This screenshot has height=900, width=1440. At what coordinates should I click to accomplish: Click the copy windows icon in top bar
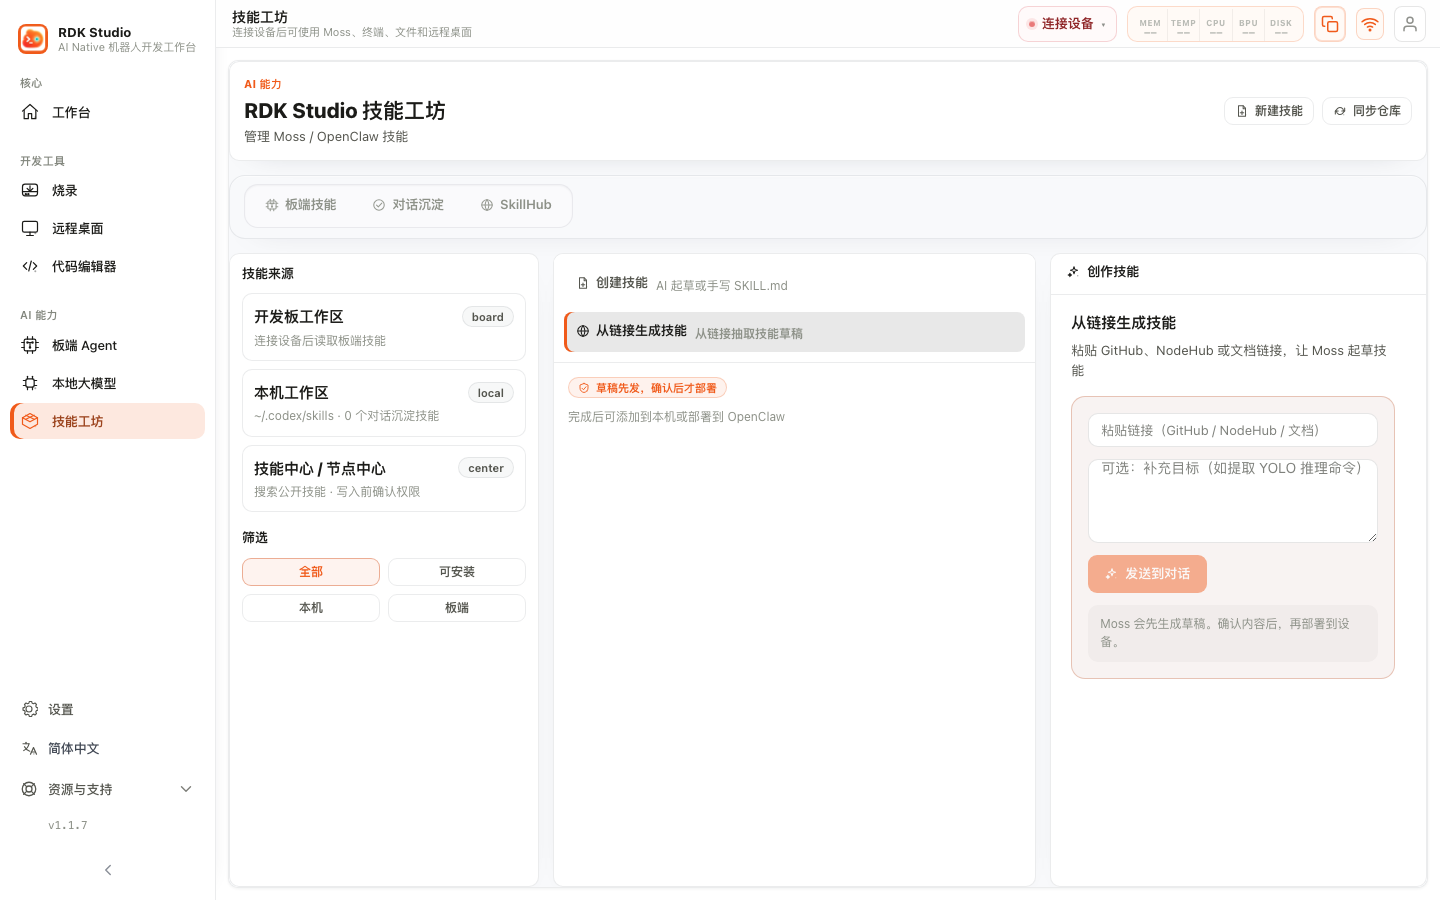1330,24
